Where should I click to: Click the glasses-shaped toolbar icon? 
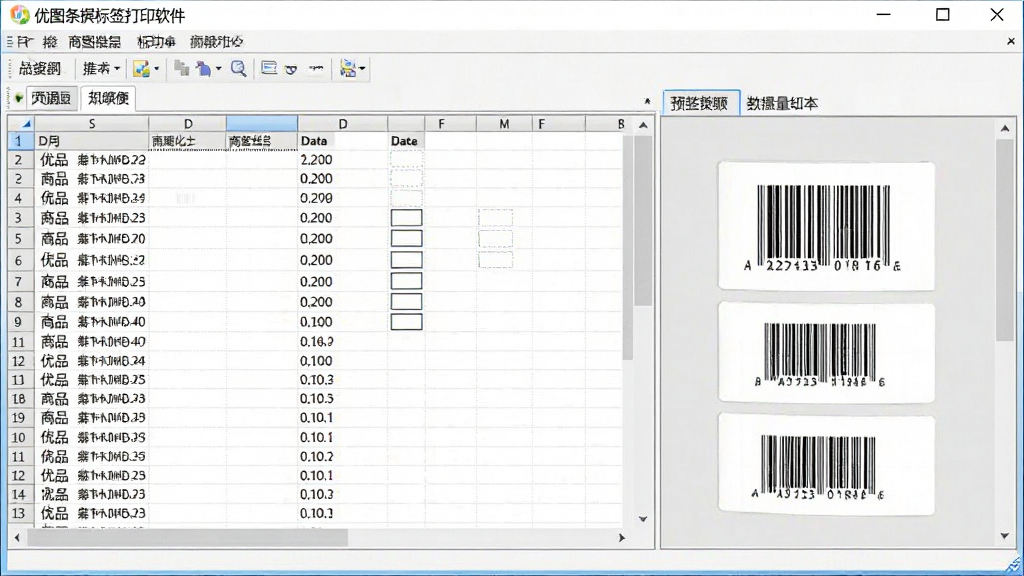[x=291, y=69]
